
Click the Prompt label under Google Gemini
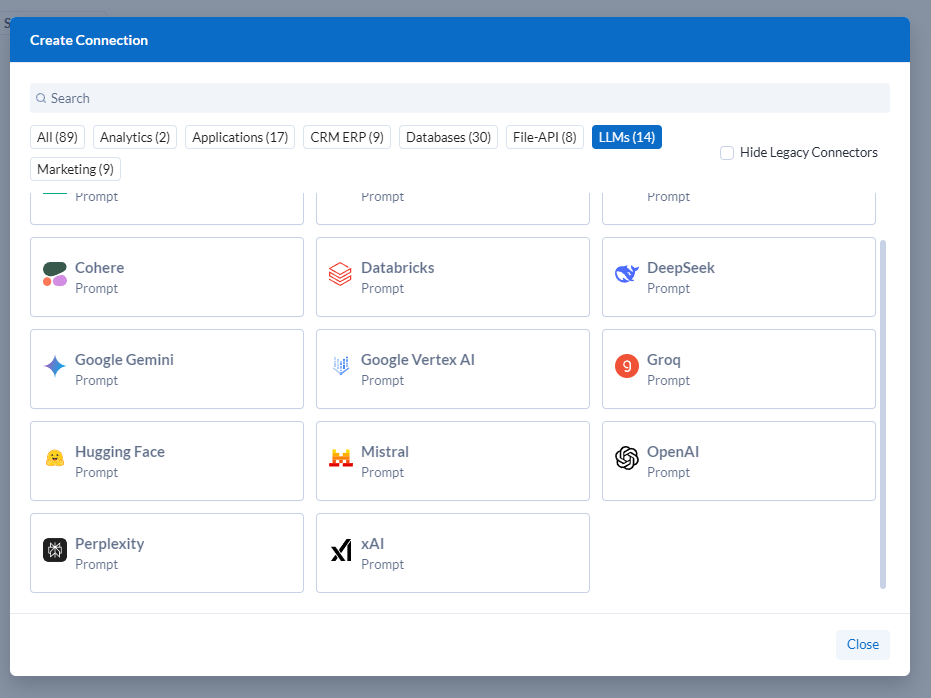tap(96, 380)
